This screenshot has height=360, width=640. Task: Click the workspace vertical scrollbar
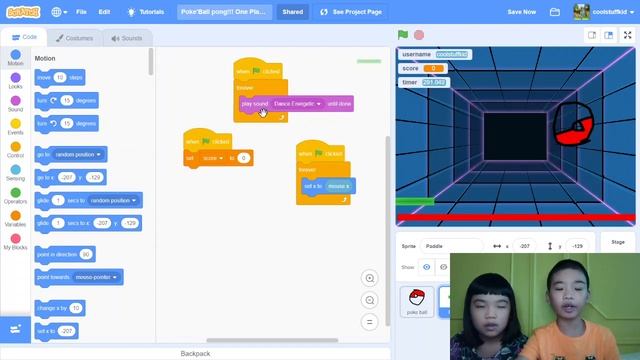(387, 231)
